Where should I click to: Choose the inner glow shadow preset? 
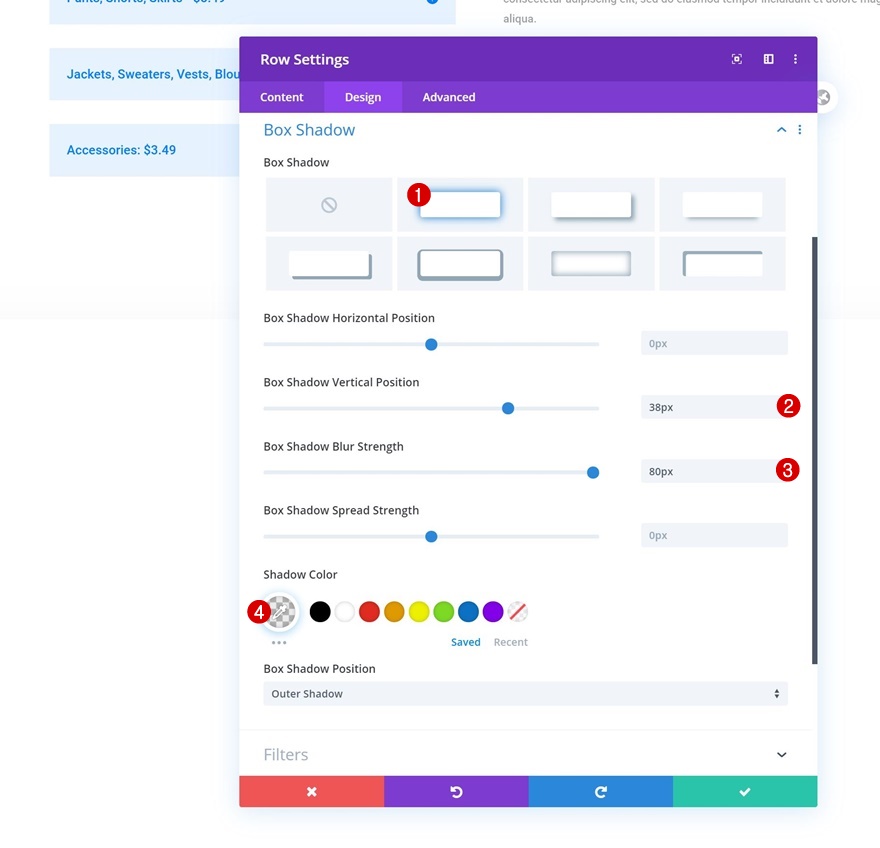point(591,264)
